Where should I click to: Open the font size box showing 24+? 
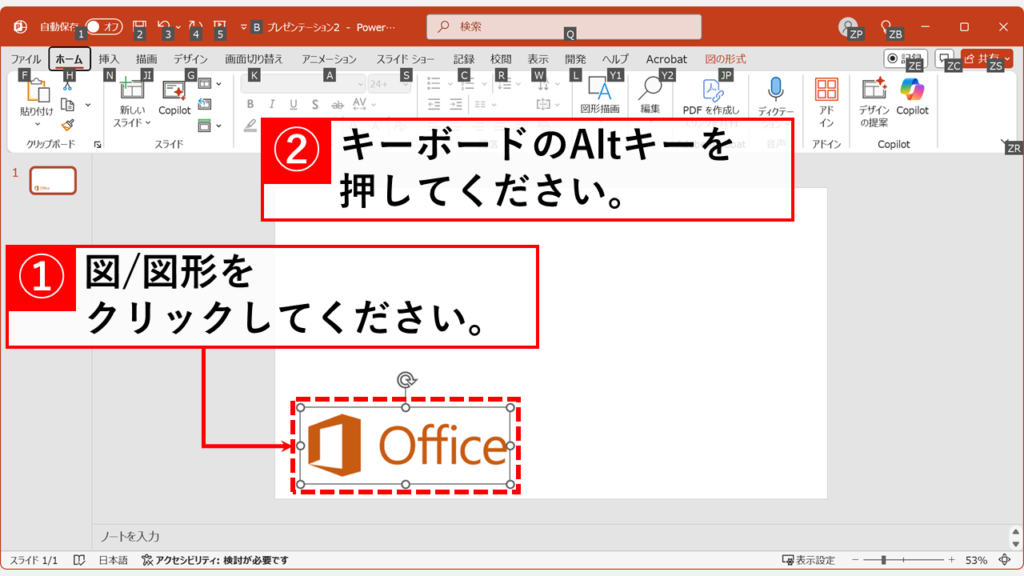click(x=389, y=84)
